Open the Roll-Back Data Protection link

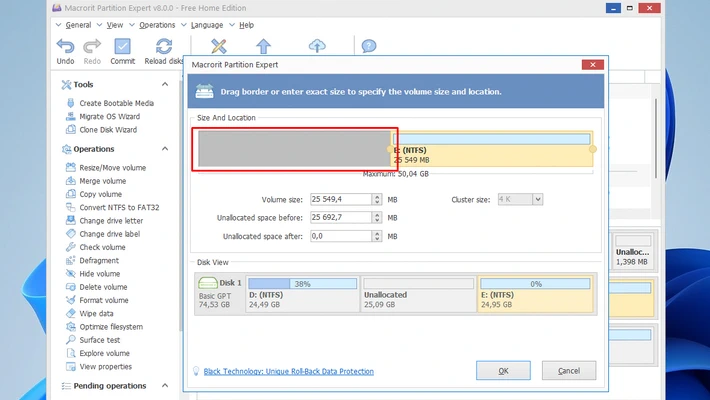(x=288, y=371)
